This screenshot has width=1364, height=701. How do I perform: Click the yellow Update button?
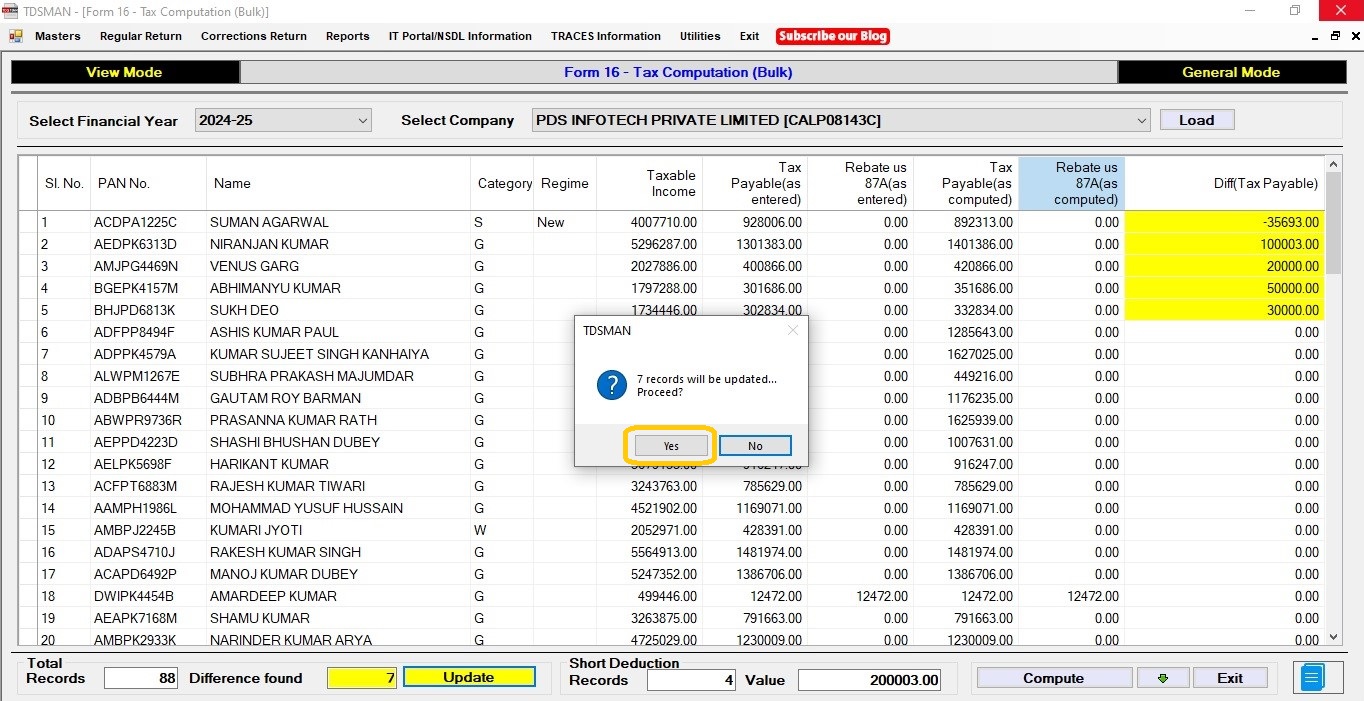click(469, 677)
